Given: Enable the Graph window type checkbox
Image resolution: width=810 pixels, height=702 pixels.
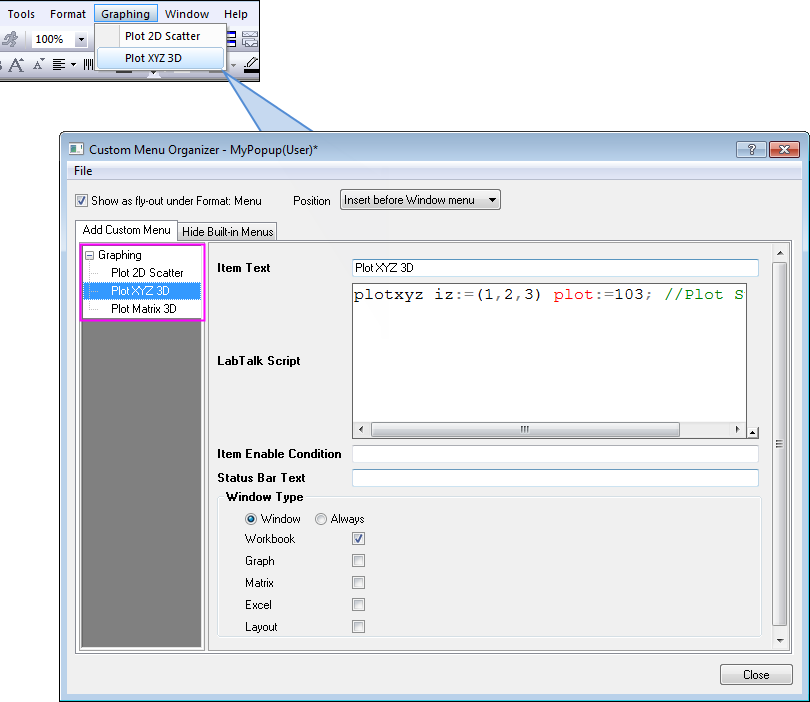Looking at the screenshot, I should point(358,561).
